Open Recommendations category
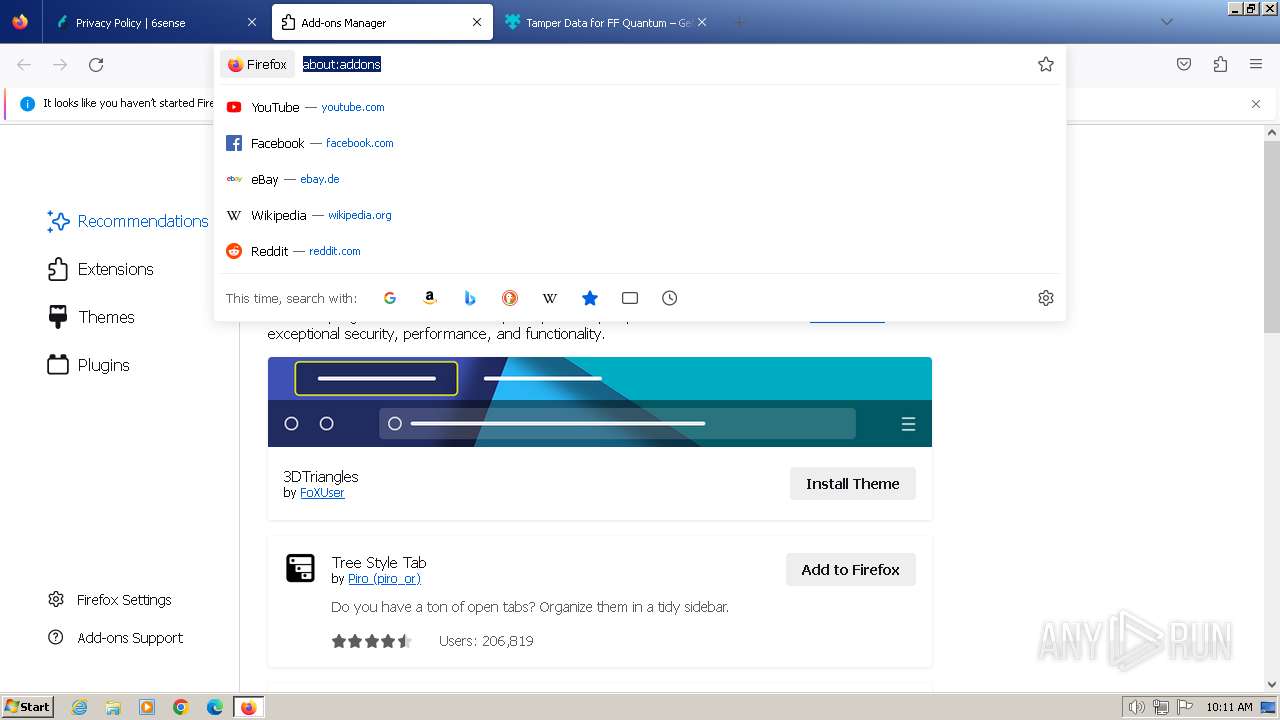Viewport: 1280px width, 720px height. (x=128, y=221)
